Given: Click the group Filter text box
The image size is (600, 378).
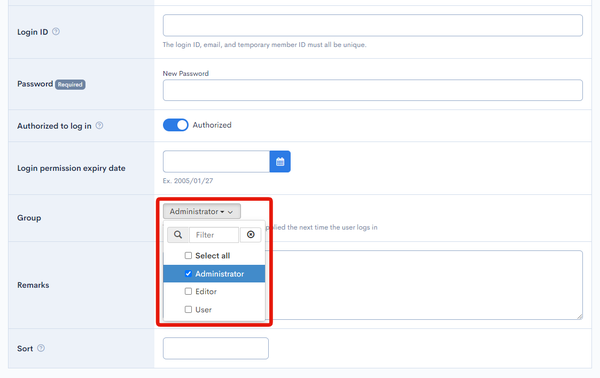Looking at the screenshot, I should (214, 235).
